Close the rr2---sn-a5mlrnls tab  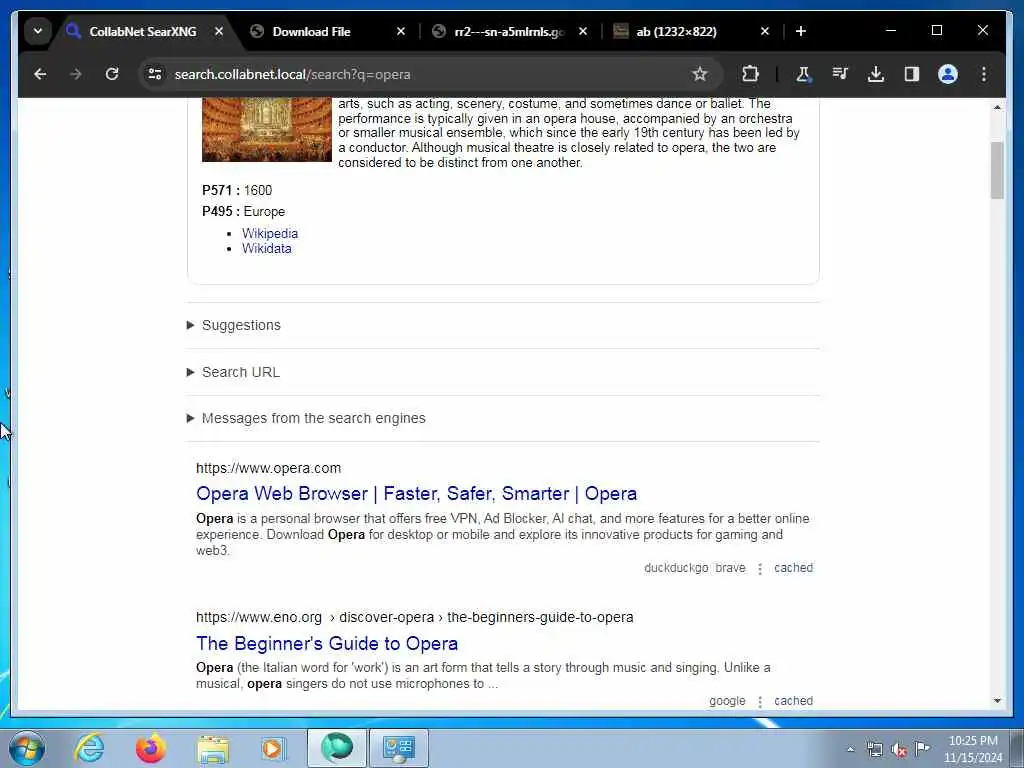[583, 31]
